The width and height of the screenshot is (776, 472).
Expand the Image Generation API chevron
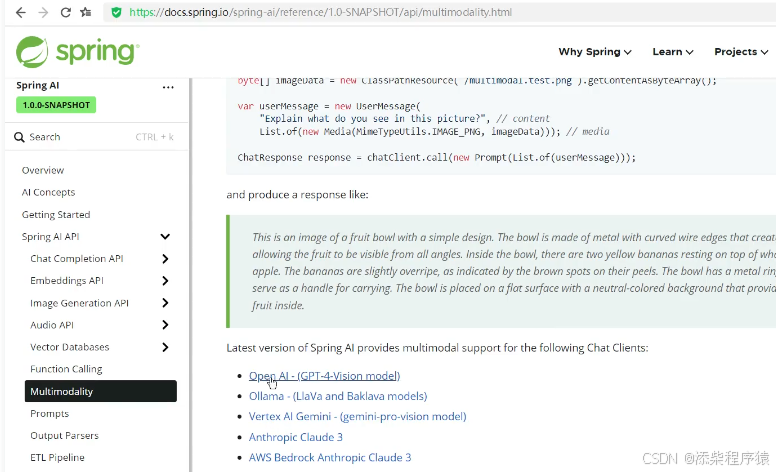pos(165,303)
